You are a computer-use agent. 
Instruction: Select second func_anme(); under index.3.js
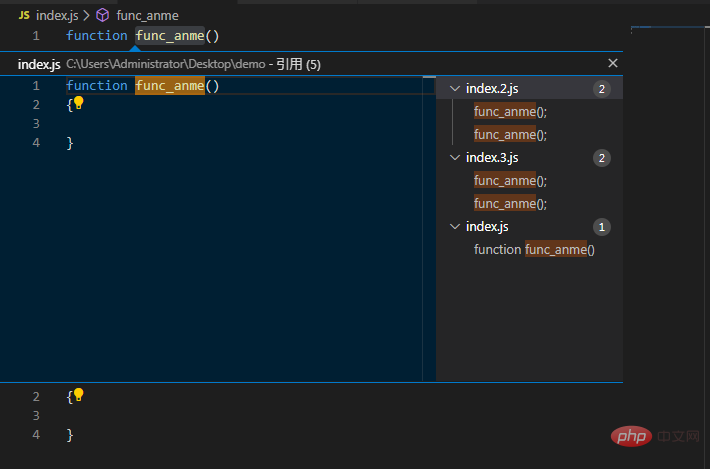(510, 204)
